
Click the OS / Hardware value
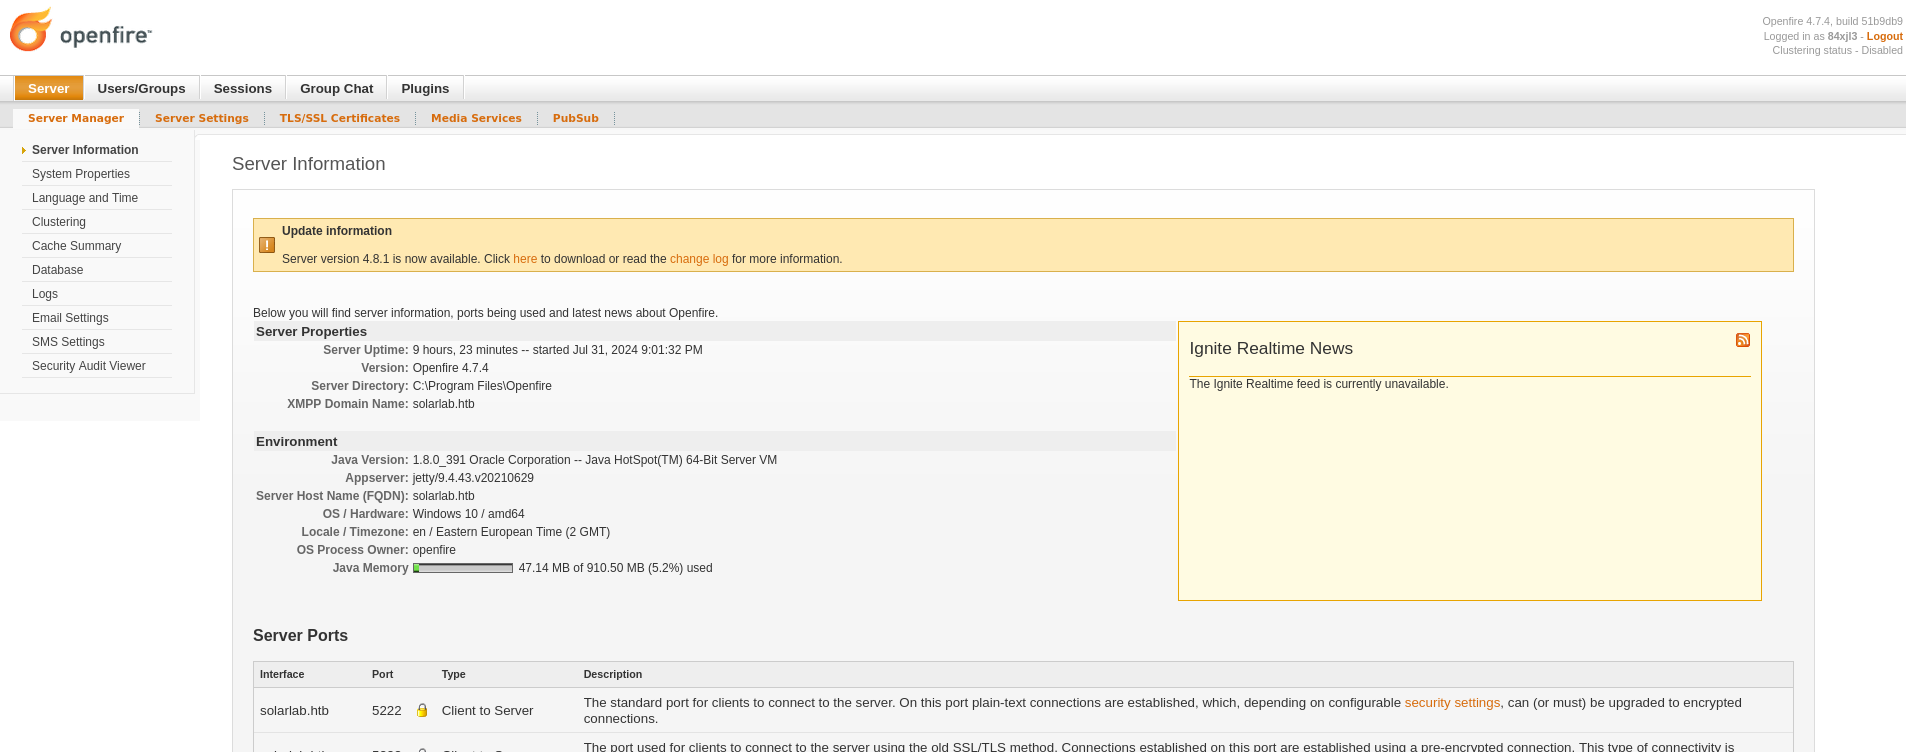coord(468,514)
